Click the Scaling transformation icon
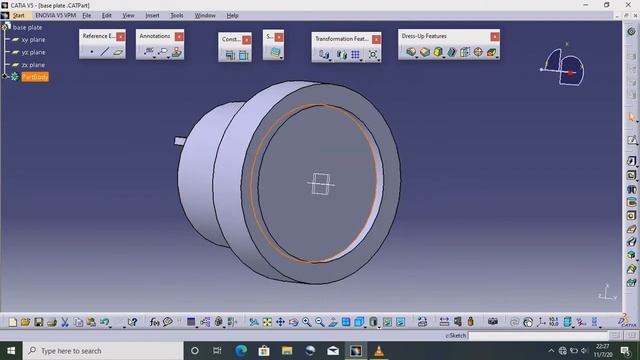 click(x=373, y=54)
